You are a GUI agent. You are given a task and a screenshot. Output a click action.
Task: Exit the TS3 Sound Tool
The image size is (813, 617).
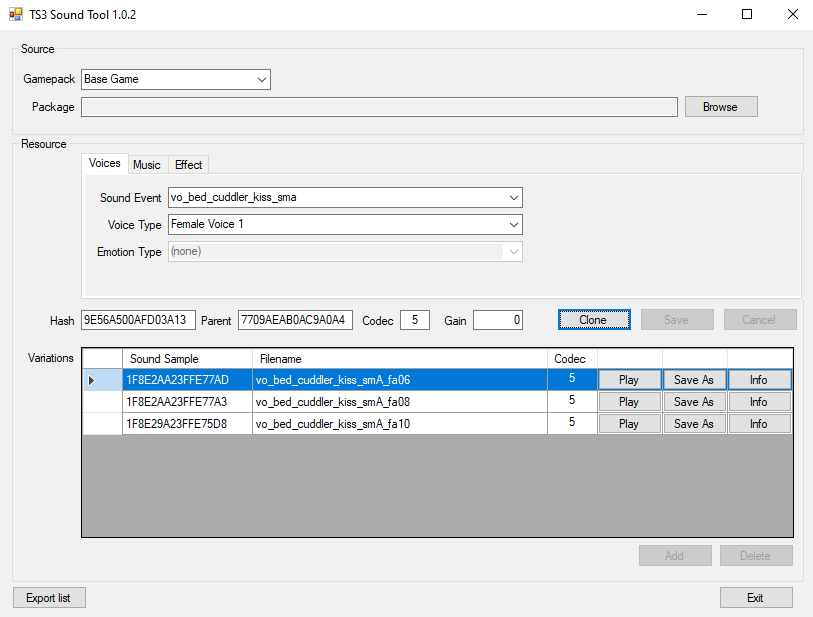pos(756,598)
